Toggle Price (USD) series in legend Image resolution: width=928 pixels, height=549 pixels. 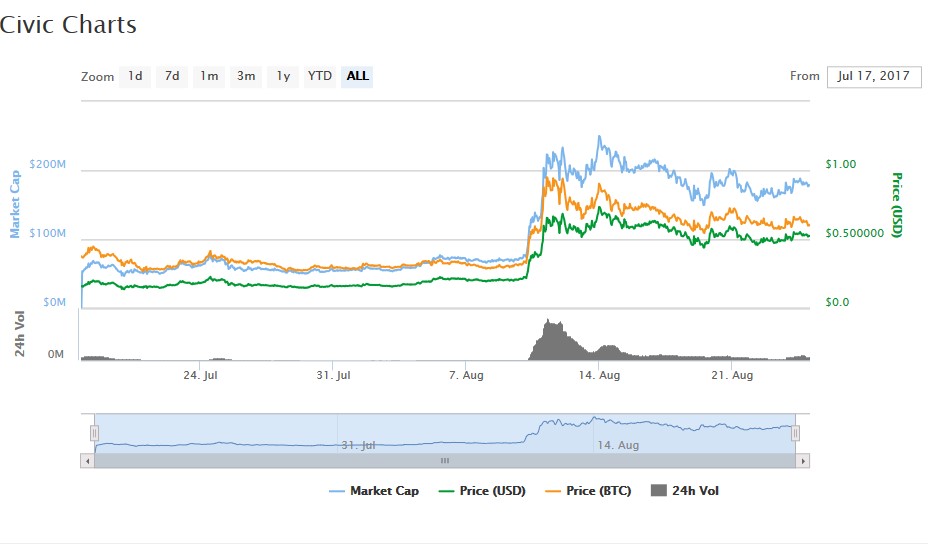[482, 490]
